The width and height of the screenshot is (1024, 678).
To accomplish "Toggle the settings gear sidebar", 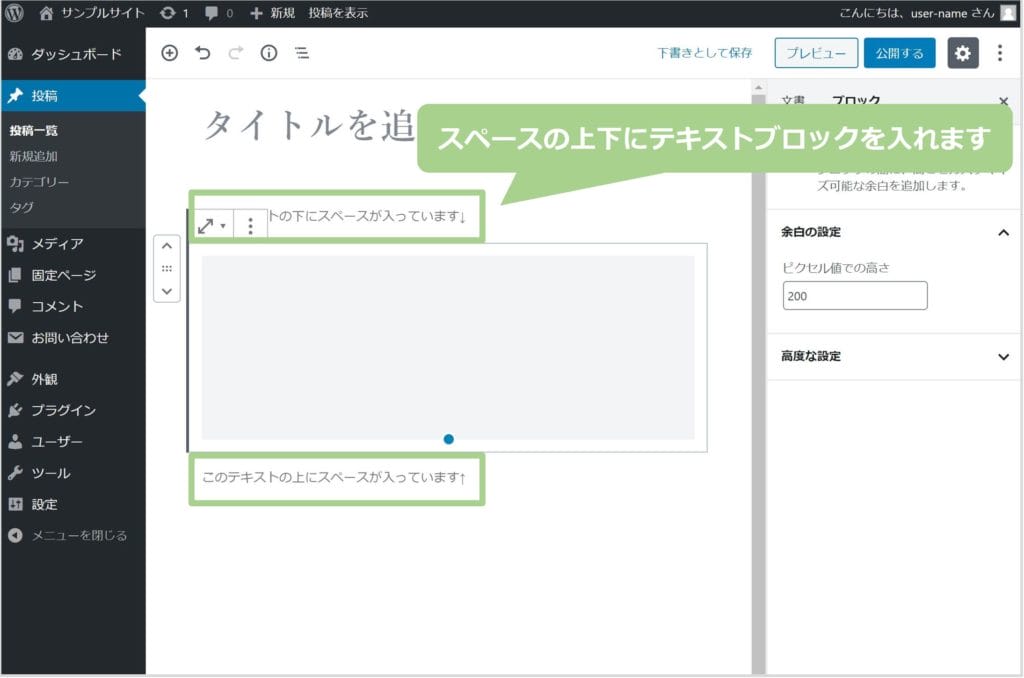I will (x=962, y=54).
